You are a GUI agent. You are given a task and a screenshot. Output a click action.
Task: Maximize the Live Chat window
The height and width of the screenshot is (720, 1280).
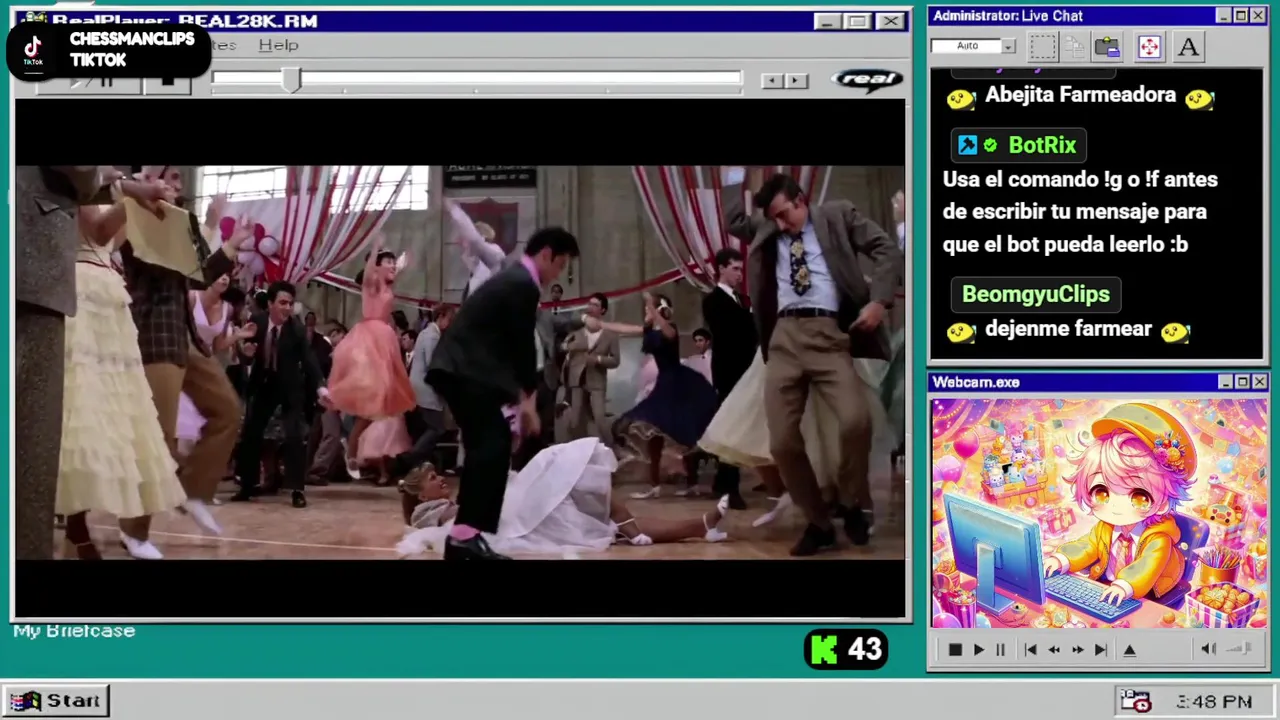tap(1240, 16)
